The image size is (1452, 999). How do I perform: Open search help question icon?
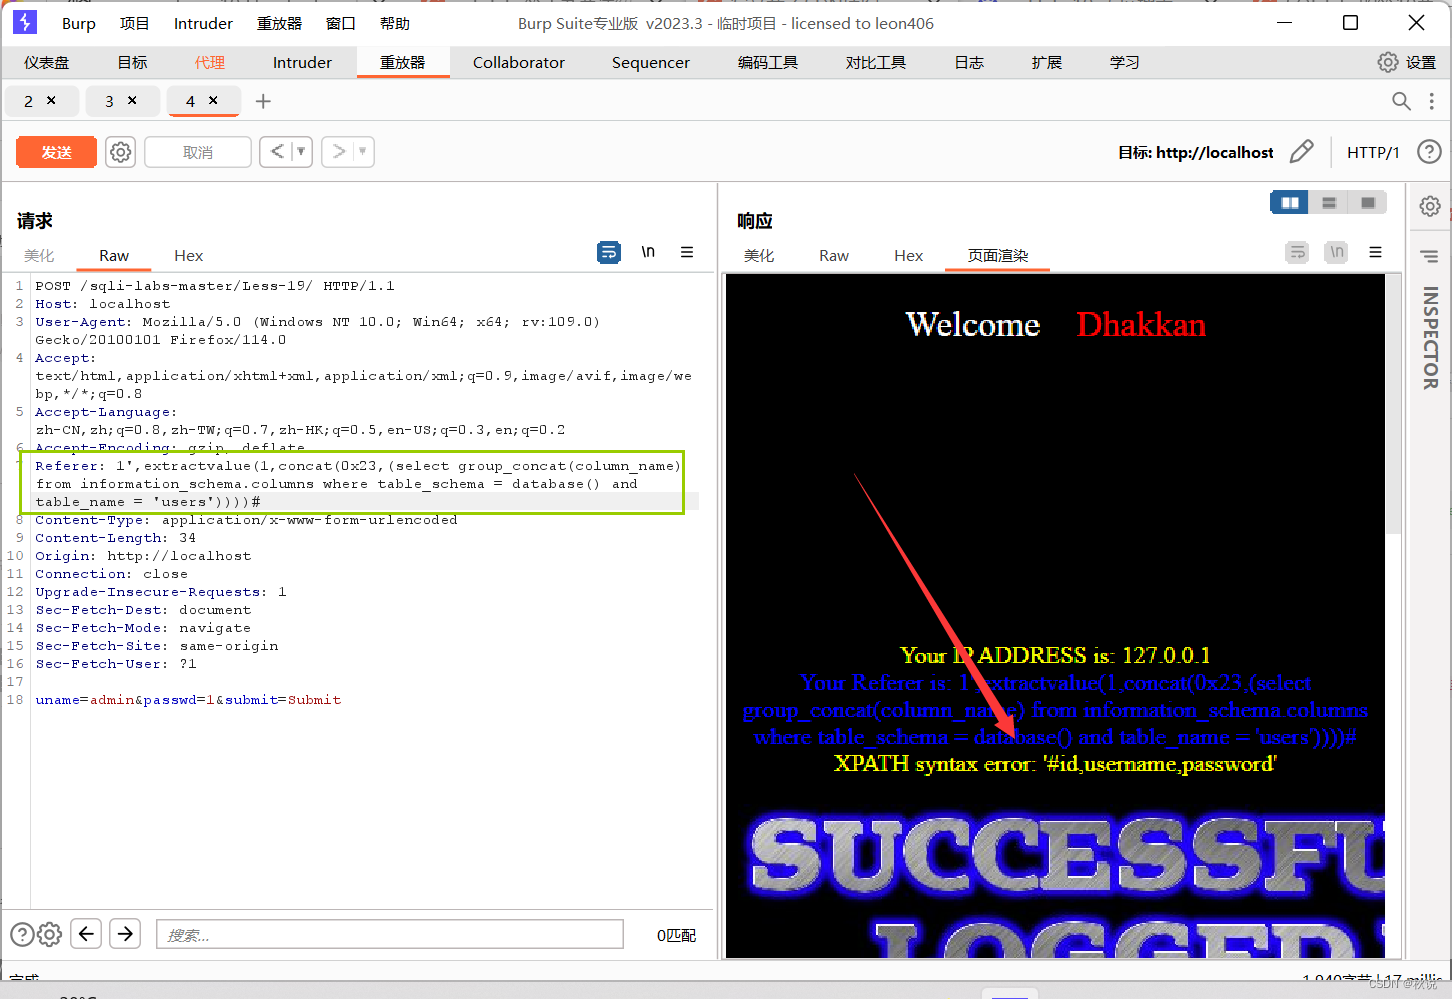coord(22,934)
